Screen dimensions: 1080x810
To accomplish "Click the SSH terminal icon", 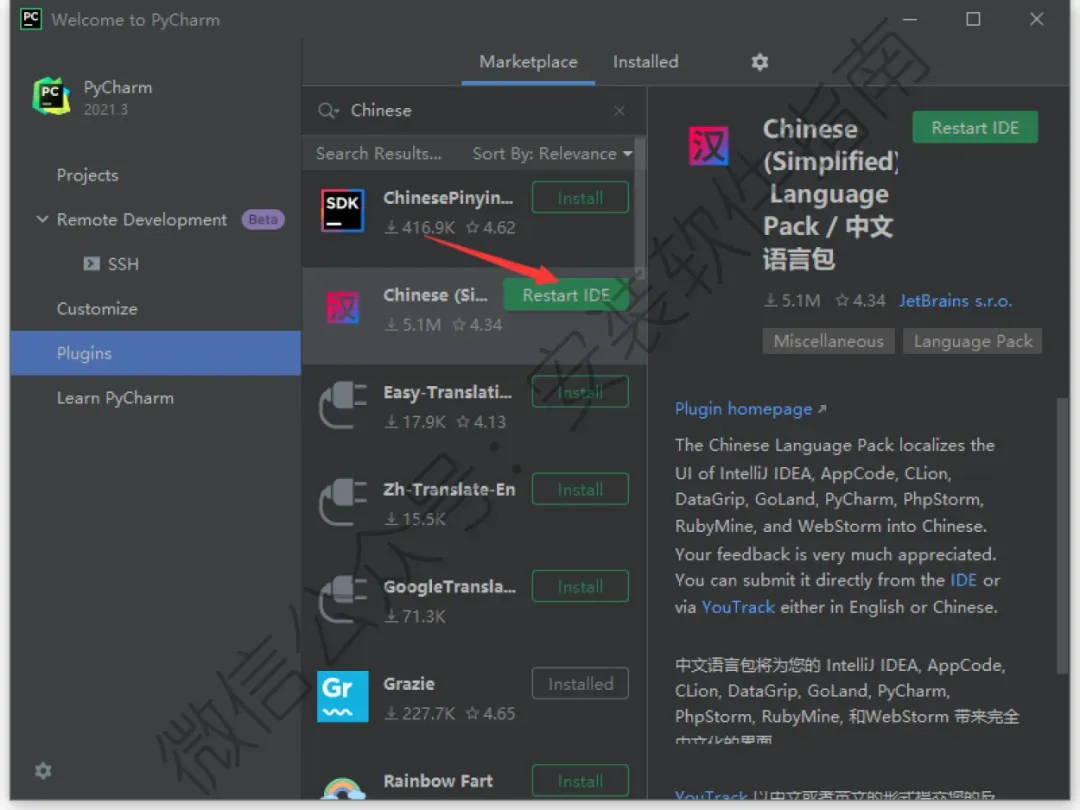I will pyautogui.click(x=92, y=264).
